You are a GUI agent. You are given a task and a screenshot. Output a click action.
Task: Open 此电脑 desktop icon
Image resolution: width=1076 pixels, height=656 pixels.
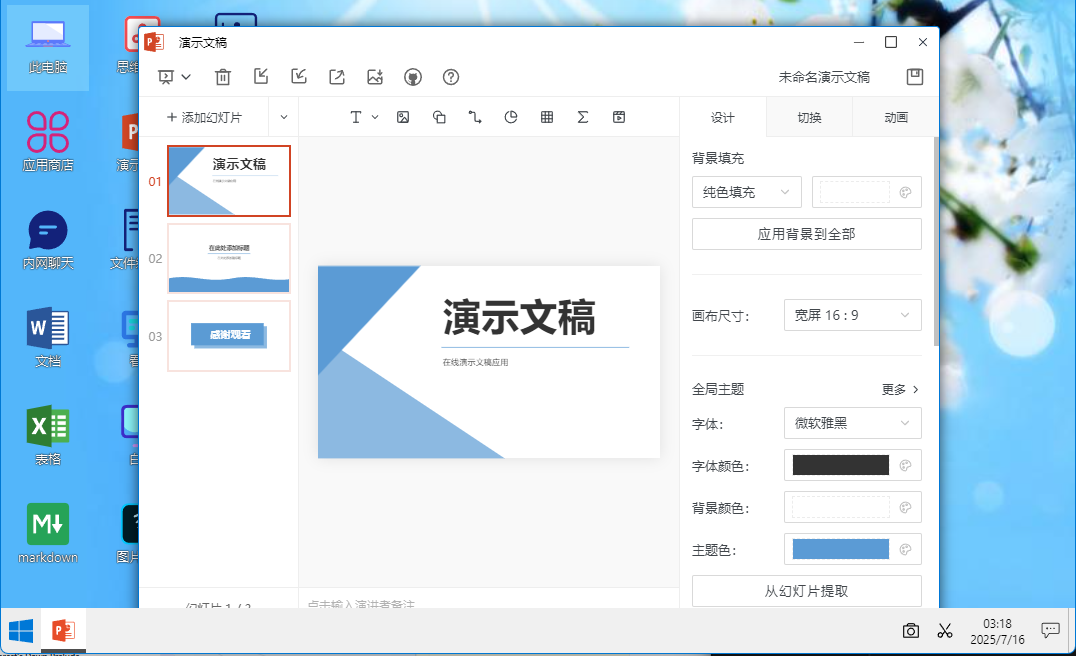point(48,47)
